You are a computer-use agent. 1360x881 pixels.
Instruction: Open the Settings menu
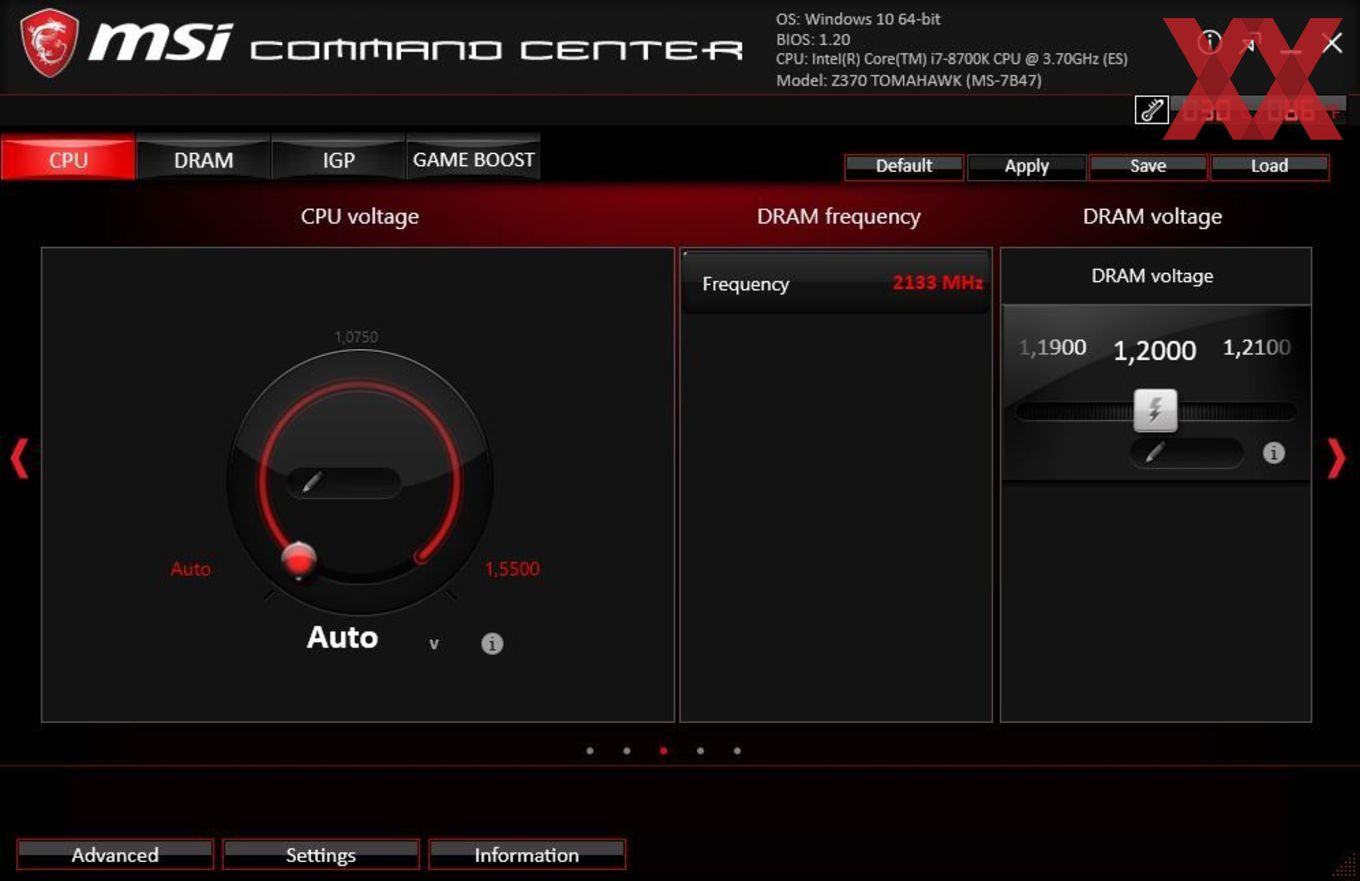tap(321, 855)
